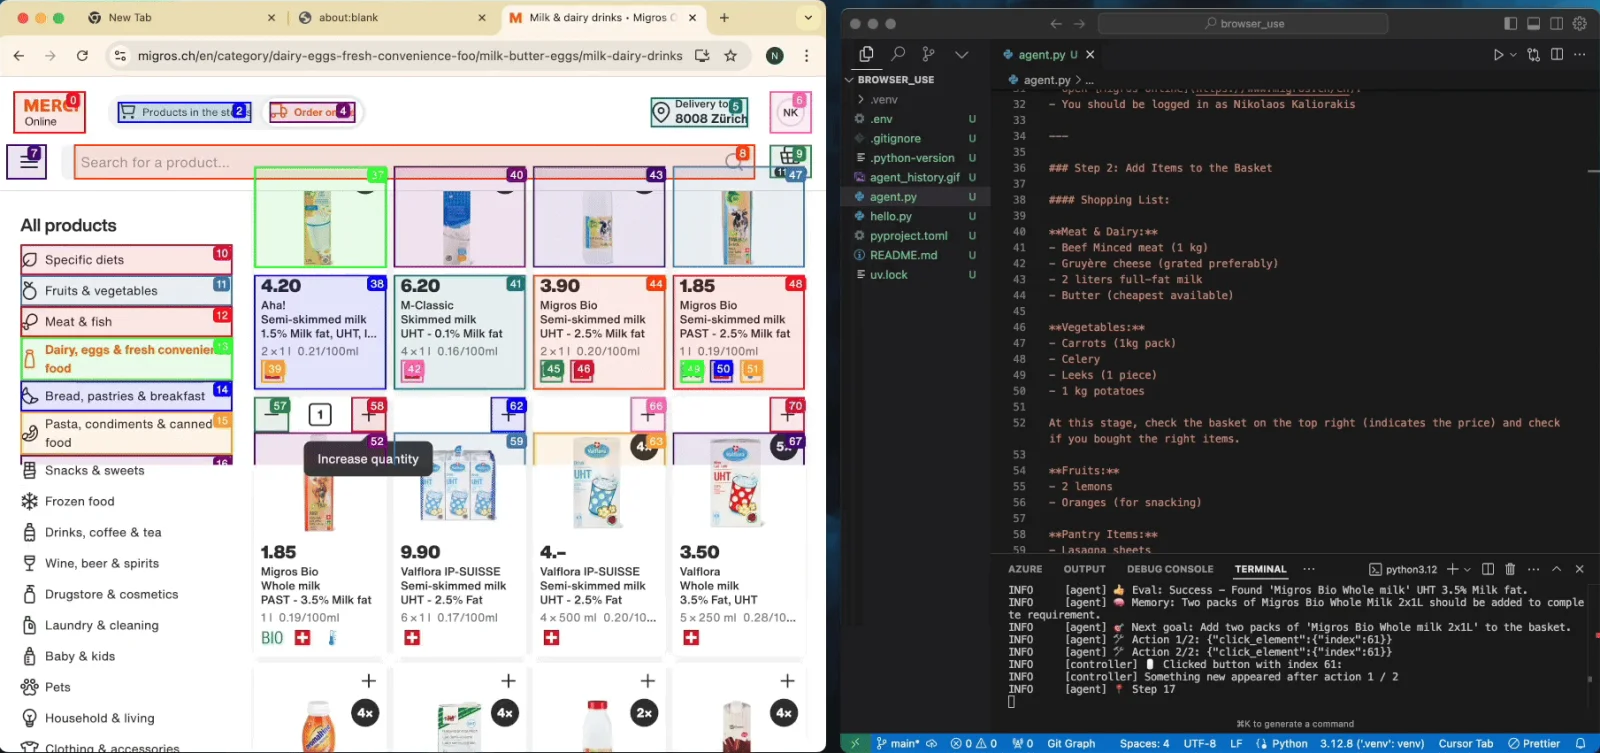Run the Python file with the play icon
The image size is (1600, 753).
[x=1498, y=54]
